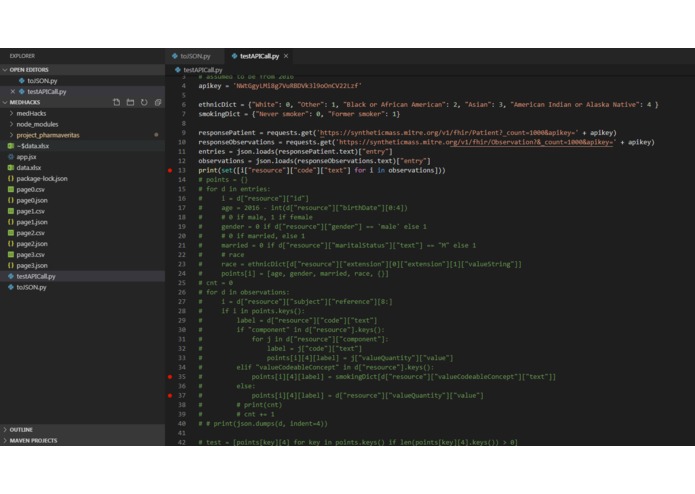The image size is (695, 494).
Task: Close testAPICall.py in Open Editors list
Action: point(12,92)
